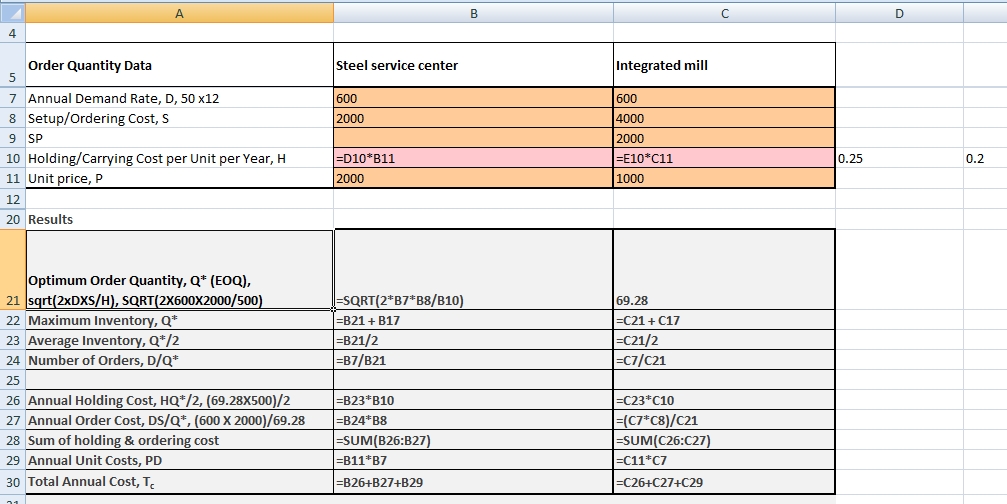The height and width of the screenshot is (504, 1007).
Task: Click the Integrated mill heading cell
Action: point(723,66)
